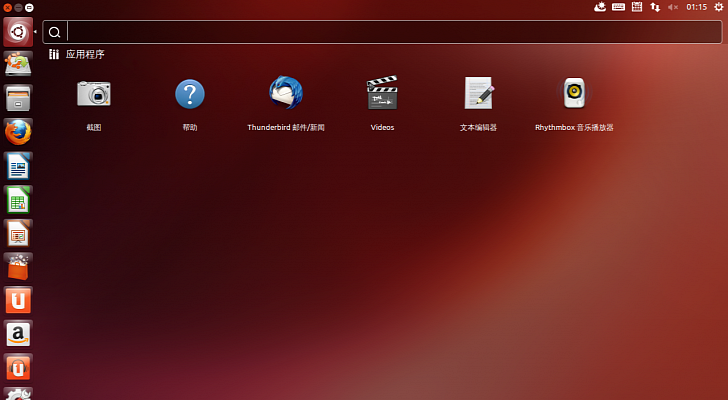
Task: Open Thunderbird mail/news app
Action: [x=286, y=93]
